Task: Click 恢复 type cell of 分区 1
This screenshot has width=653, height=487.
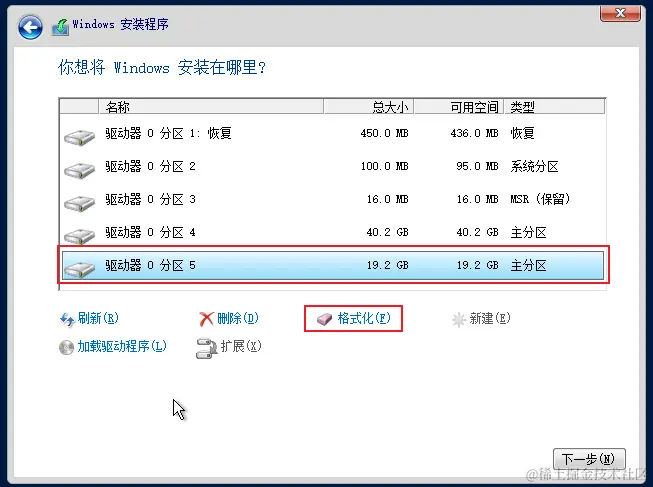Action: [522, 133]
